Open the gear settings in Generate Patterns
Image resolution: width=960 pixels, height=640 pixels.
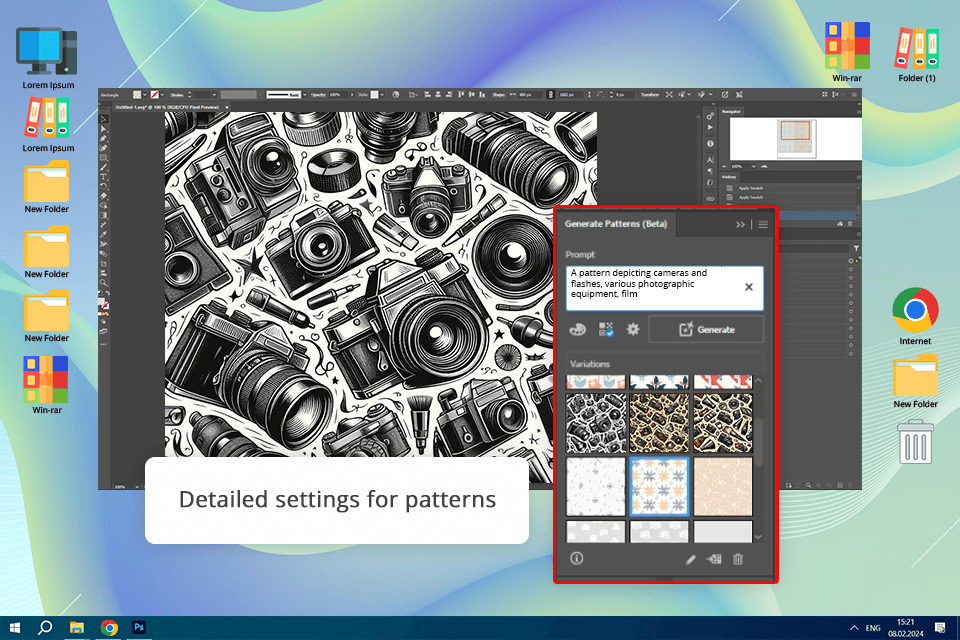(633, 329)
